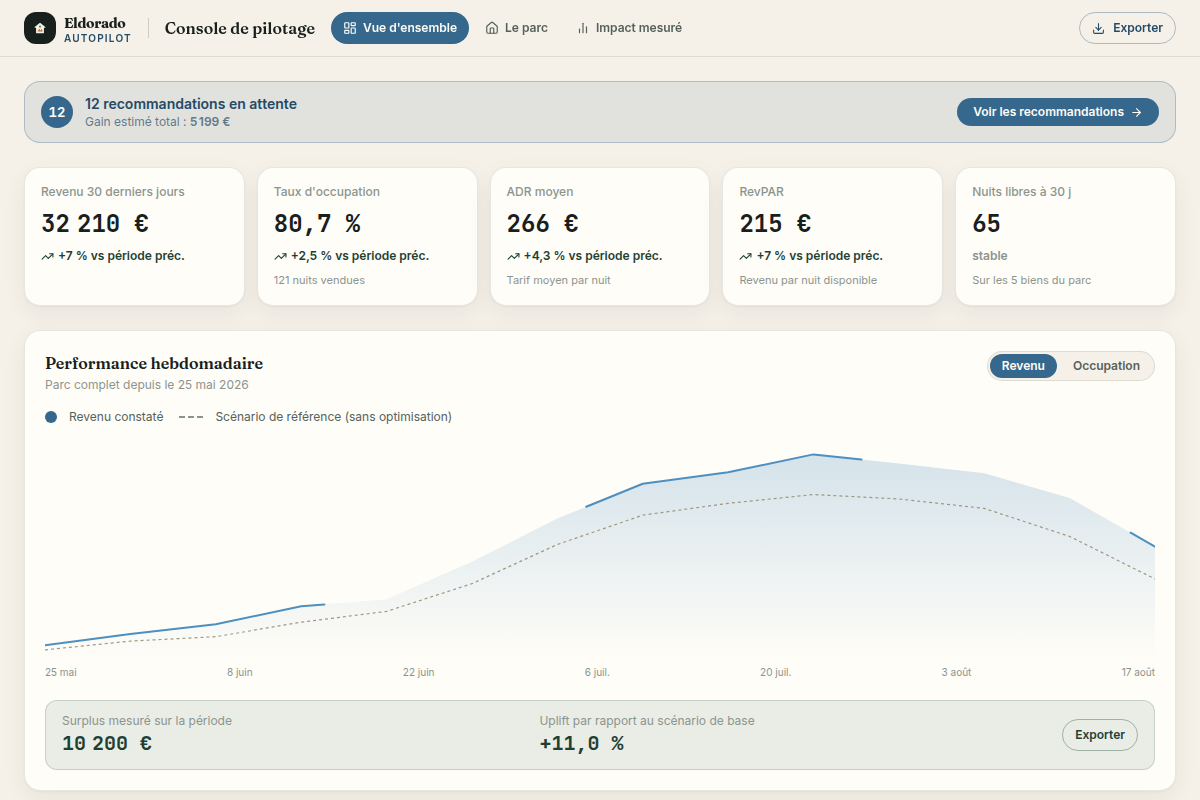Click trend arrow icon under Taux d'occupation

[x=280, y=256]
